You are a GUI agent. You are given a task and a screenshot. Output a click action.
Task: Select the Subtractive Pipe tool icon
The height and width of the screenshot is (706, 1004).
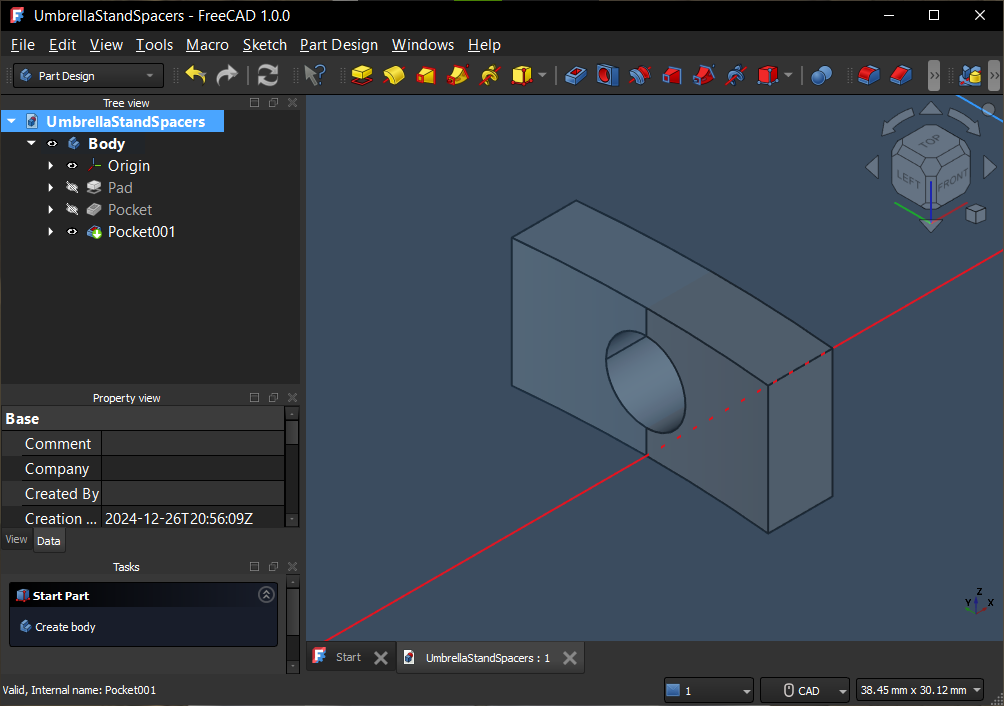pos(704,76)
